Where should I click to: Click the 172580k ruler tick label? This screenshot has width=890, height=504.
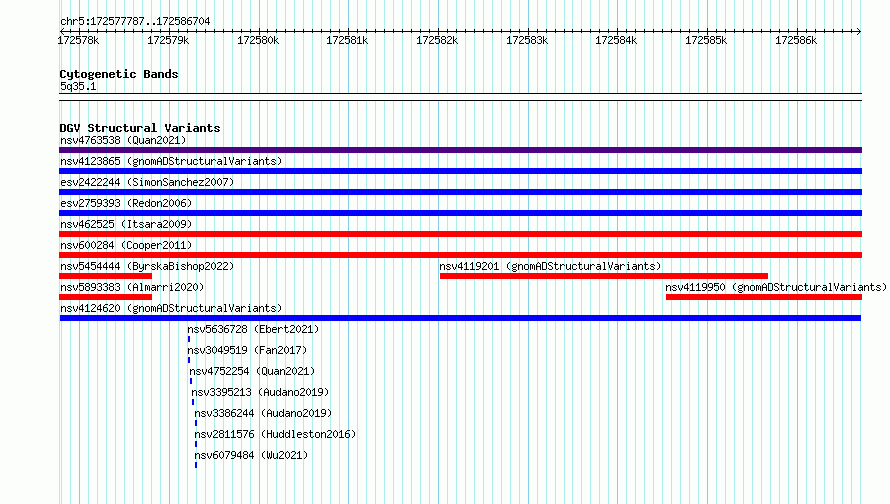pyautogui.click(x=258, y=40)
